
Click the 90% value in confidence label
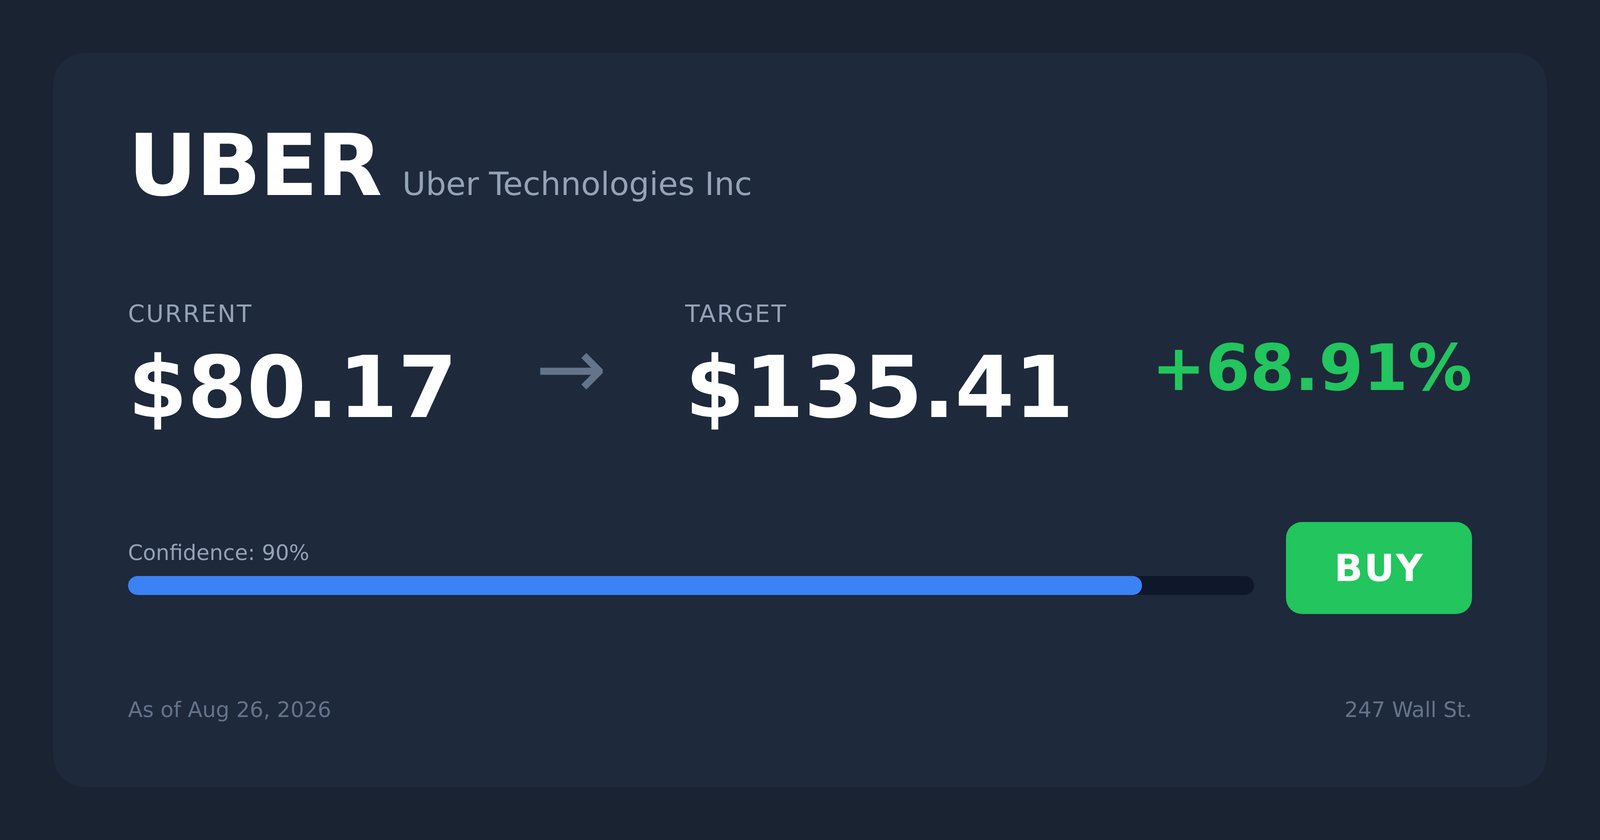coord(285,553)
